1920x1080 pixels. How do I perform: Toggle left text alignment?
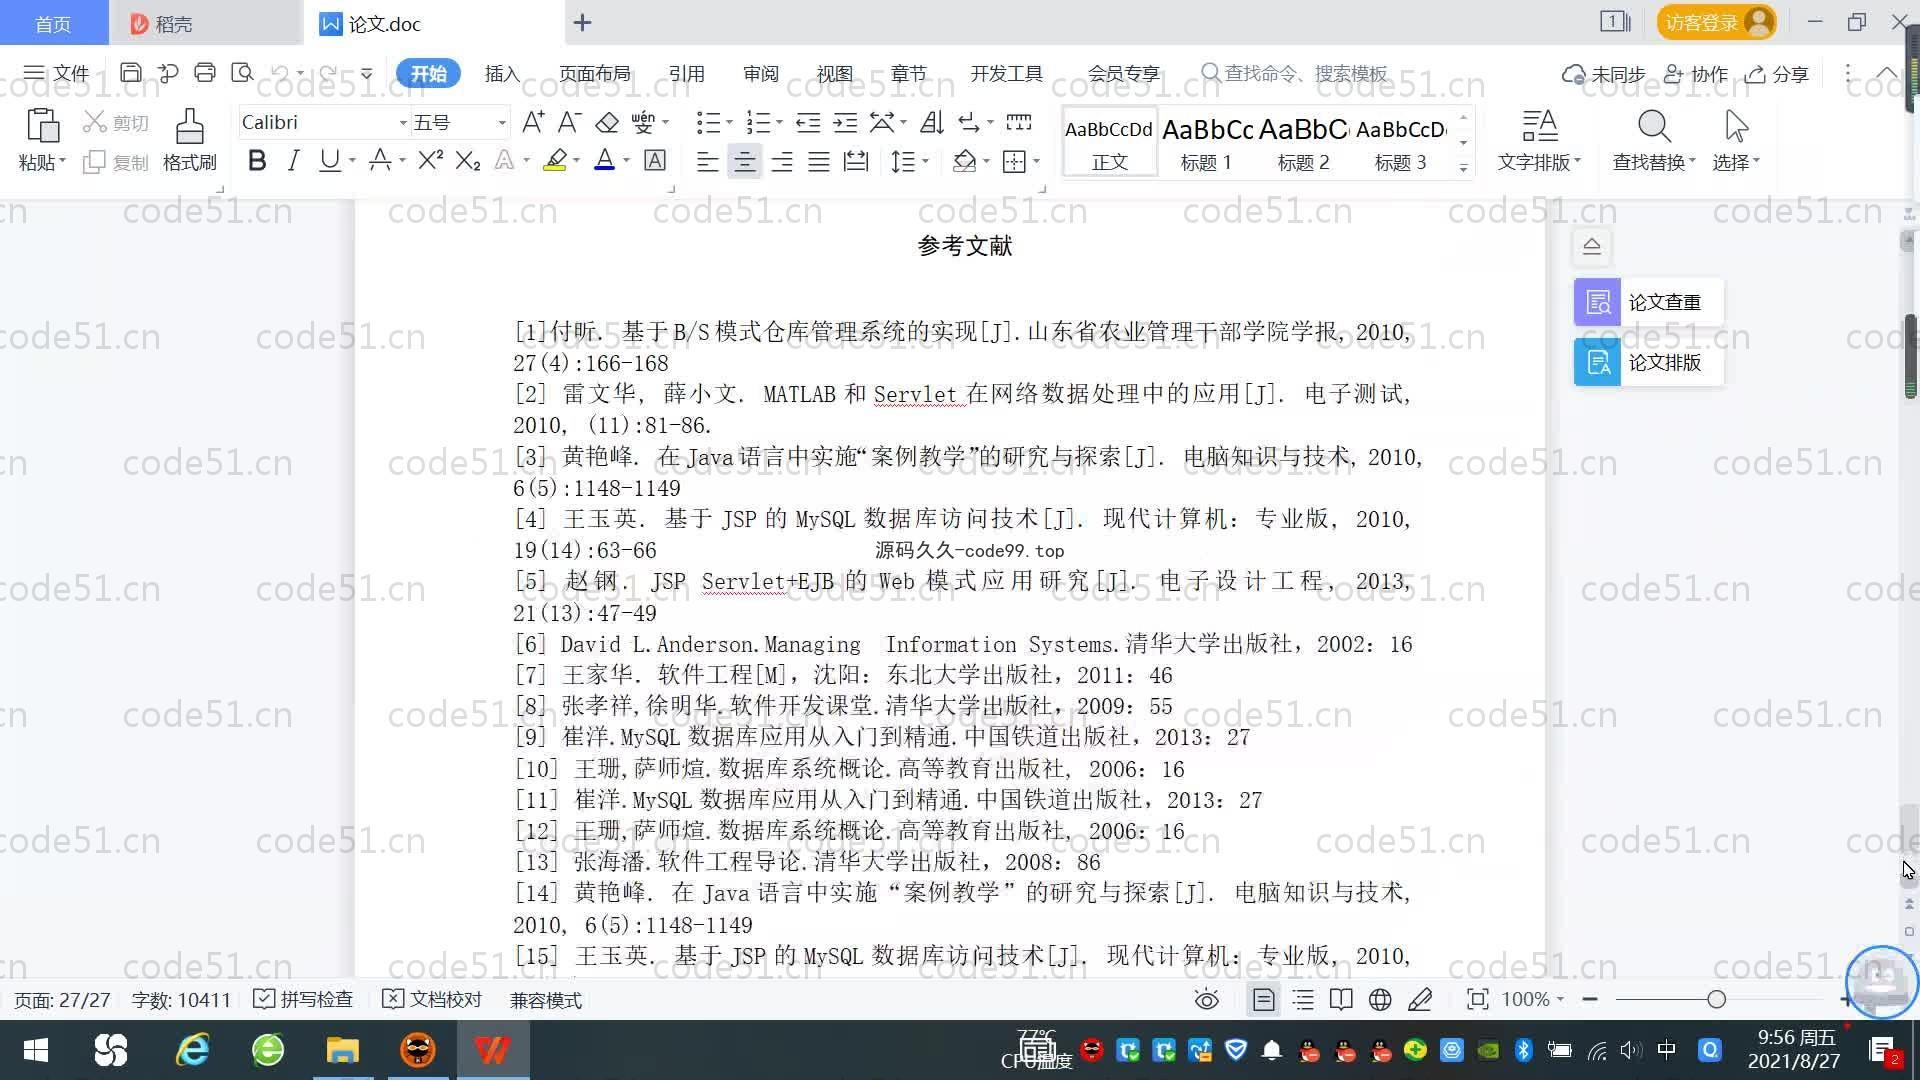(x=707, y=161)
